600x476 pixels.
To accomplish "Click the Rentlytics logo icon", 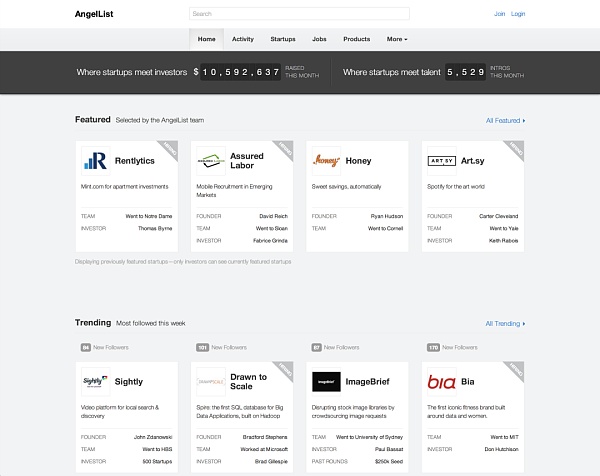I will coord(95,161).
